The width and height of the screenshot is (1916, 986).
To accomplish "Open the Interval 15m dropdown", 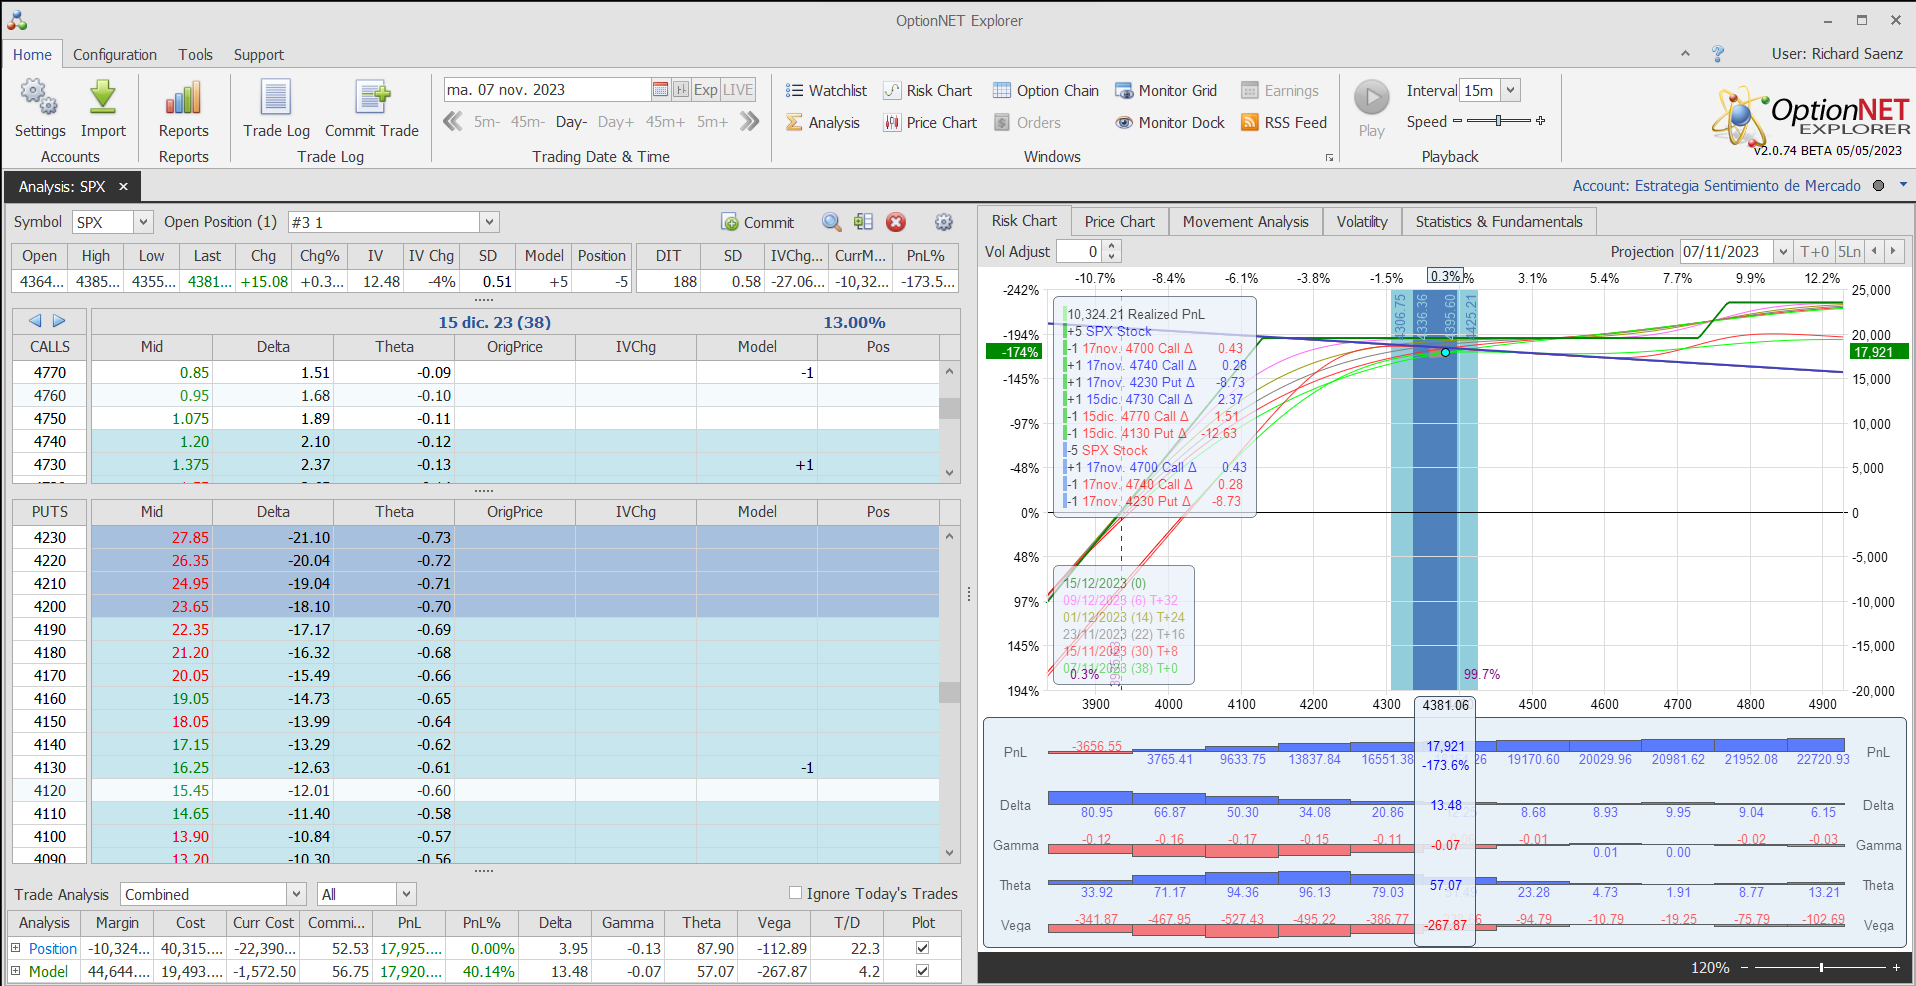I will [1511, 90].
